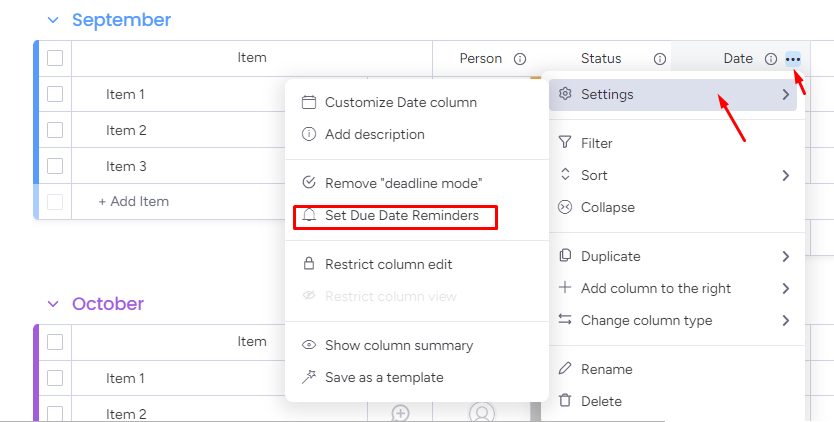Click the Person column info icon
This screenshot has height=422, width=834.
tap(520, 59)
